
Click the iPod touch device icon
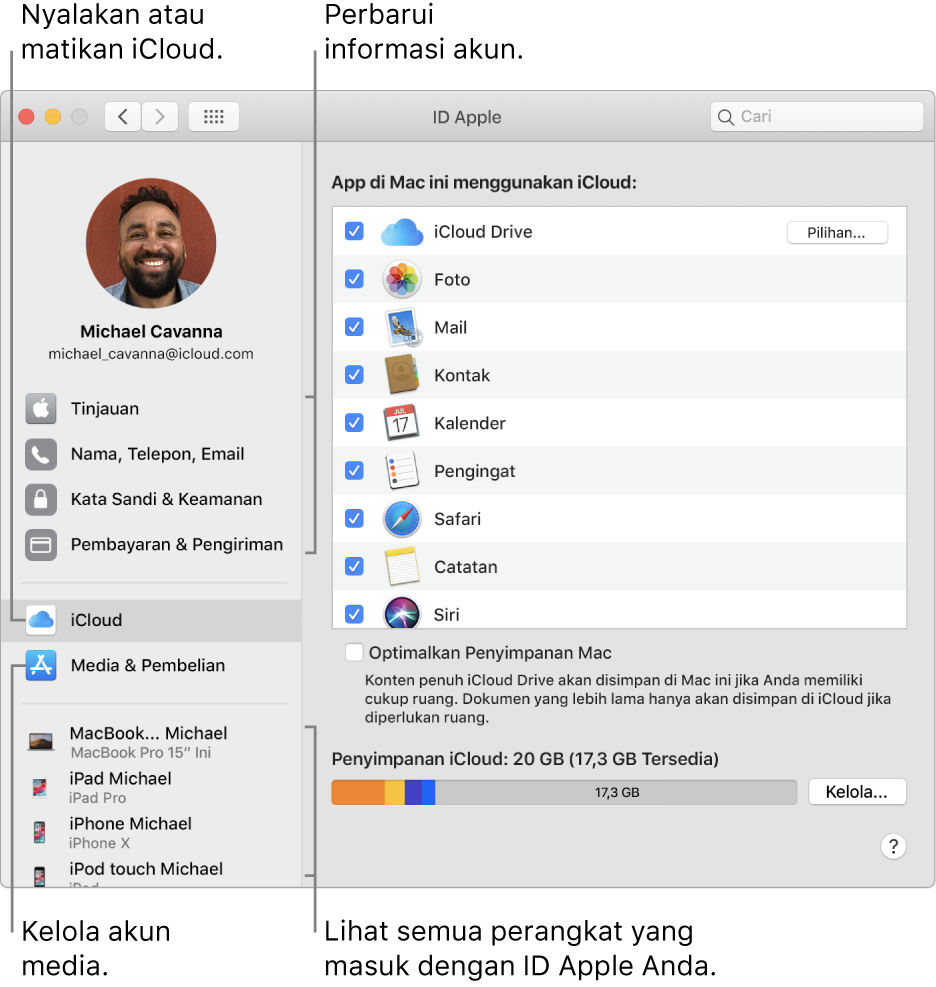(39, 876)
